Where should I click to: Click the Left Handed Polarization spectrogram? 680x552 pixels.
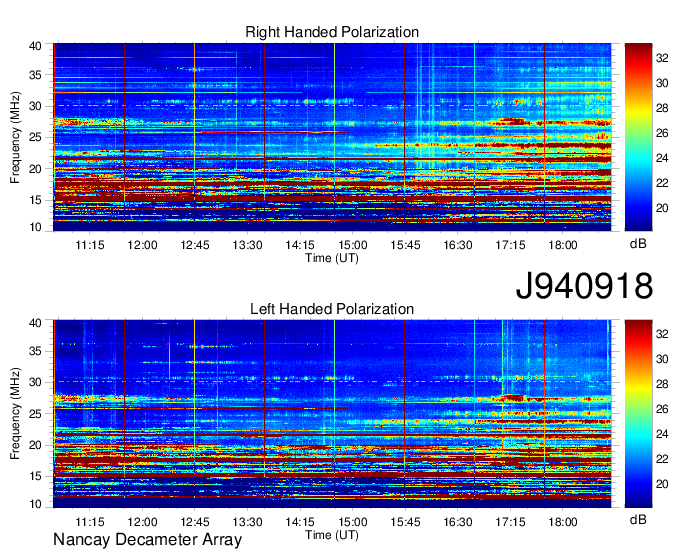click(x=332, y=414)
